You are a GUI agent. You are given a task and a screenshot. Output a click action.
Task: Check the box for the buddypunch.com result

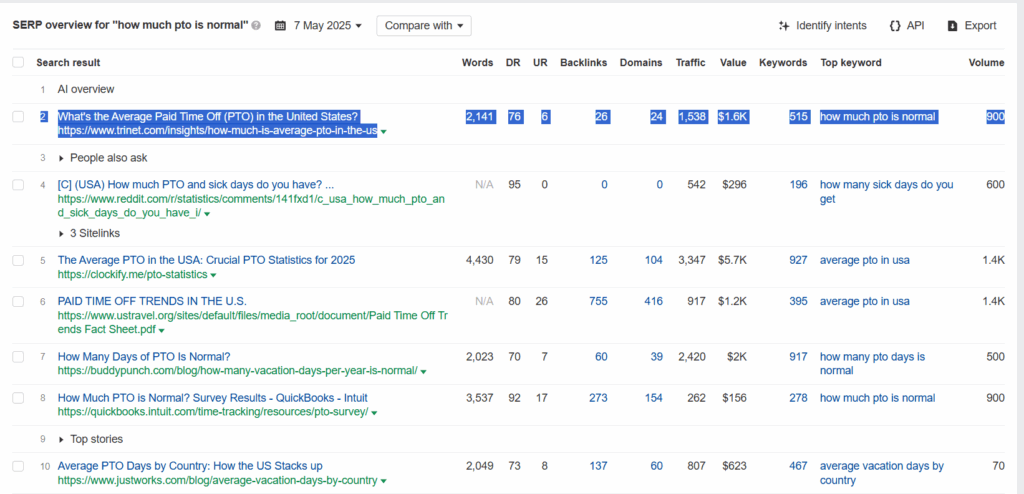(x=18, y=357)
